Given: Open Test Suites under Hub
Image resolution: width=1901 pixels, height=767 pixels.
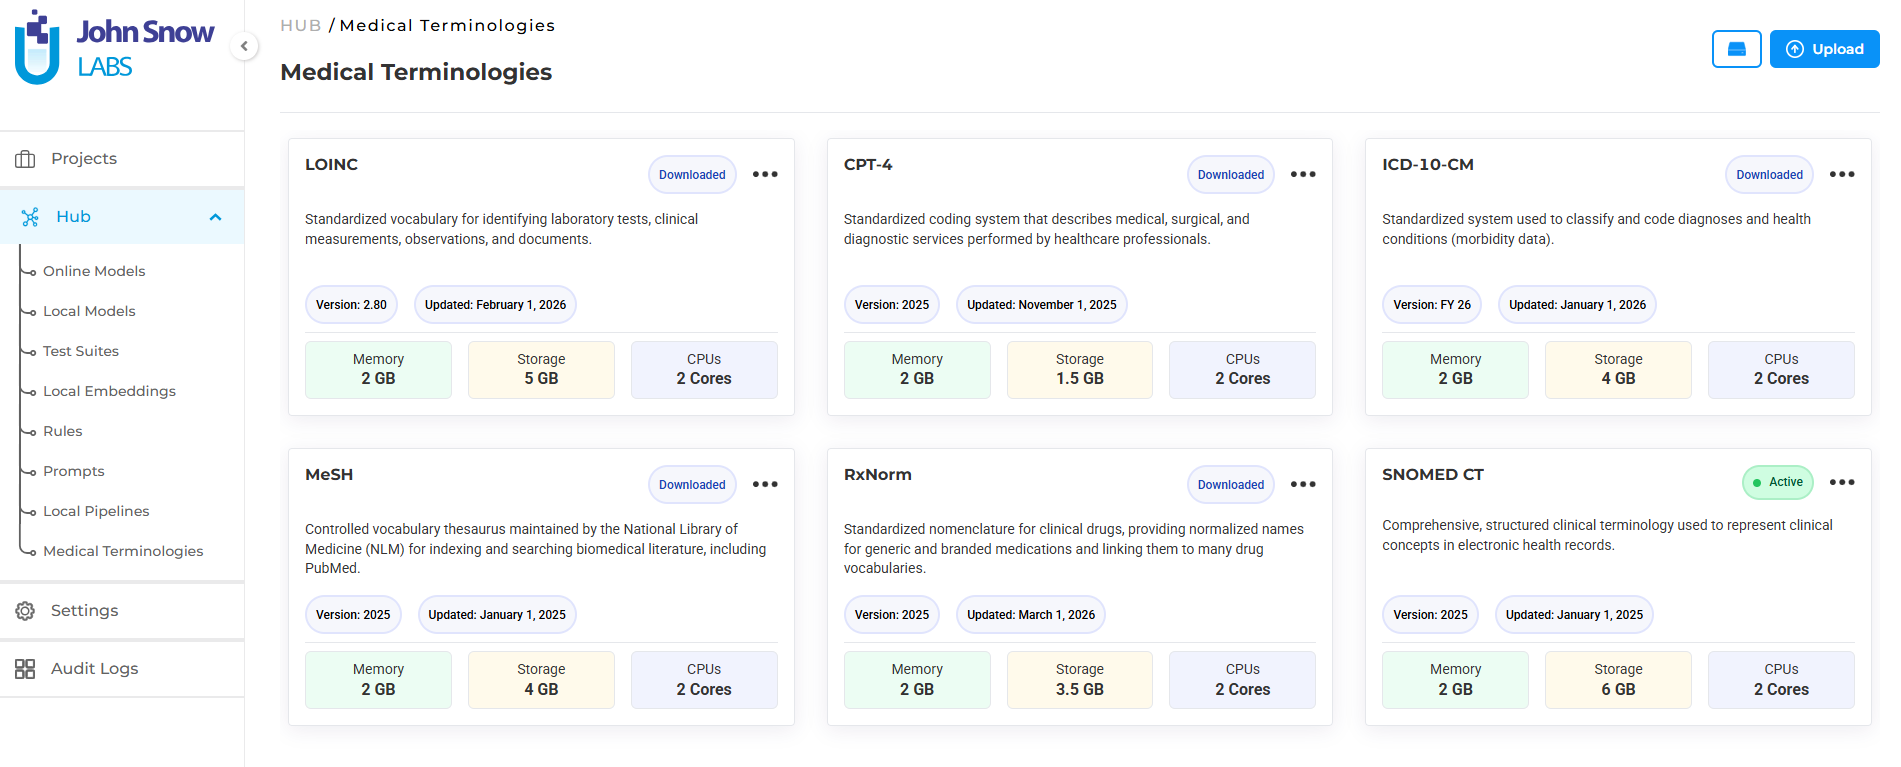Looking at the screenshot, I should click(81, 351).
